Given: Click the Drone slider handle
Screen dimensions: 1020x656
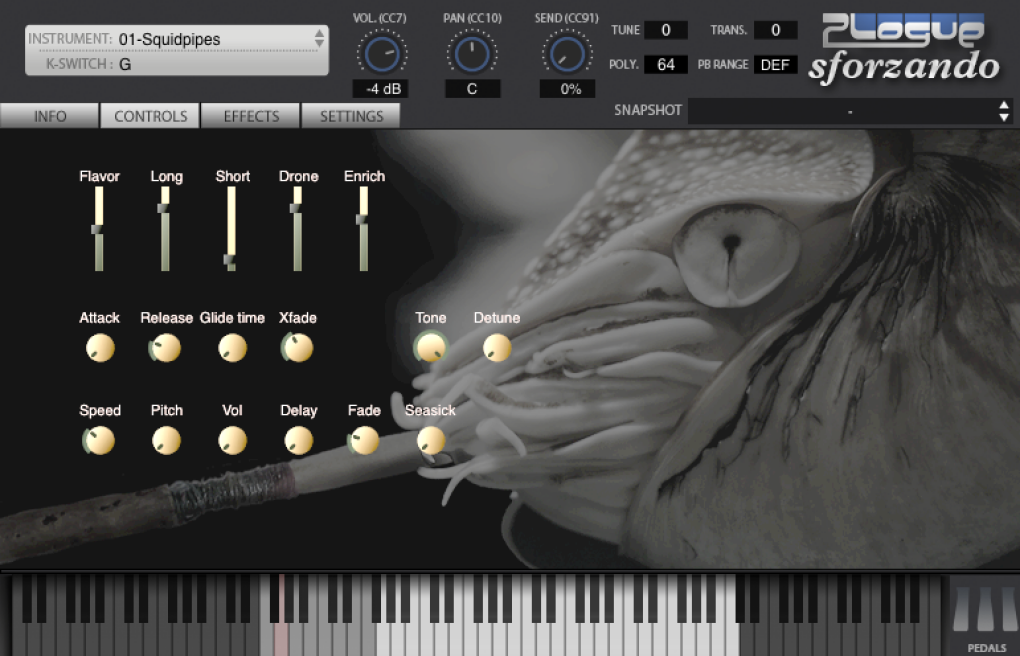Looking at the screenshot, I should pyautogui.click(x=297, y=208).
